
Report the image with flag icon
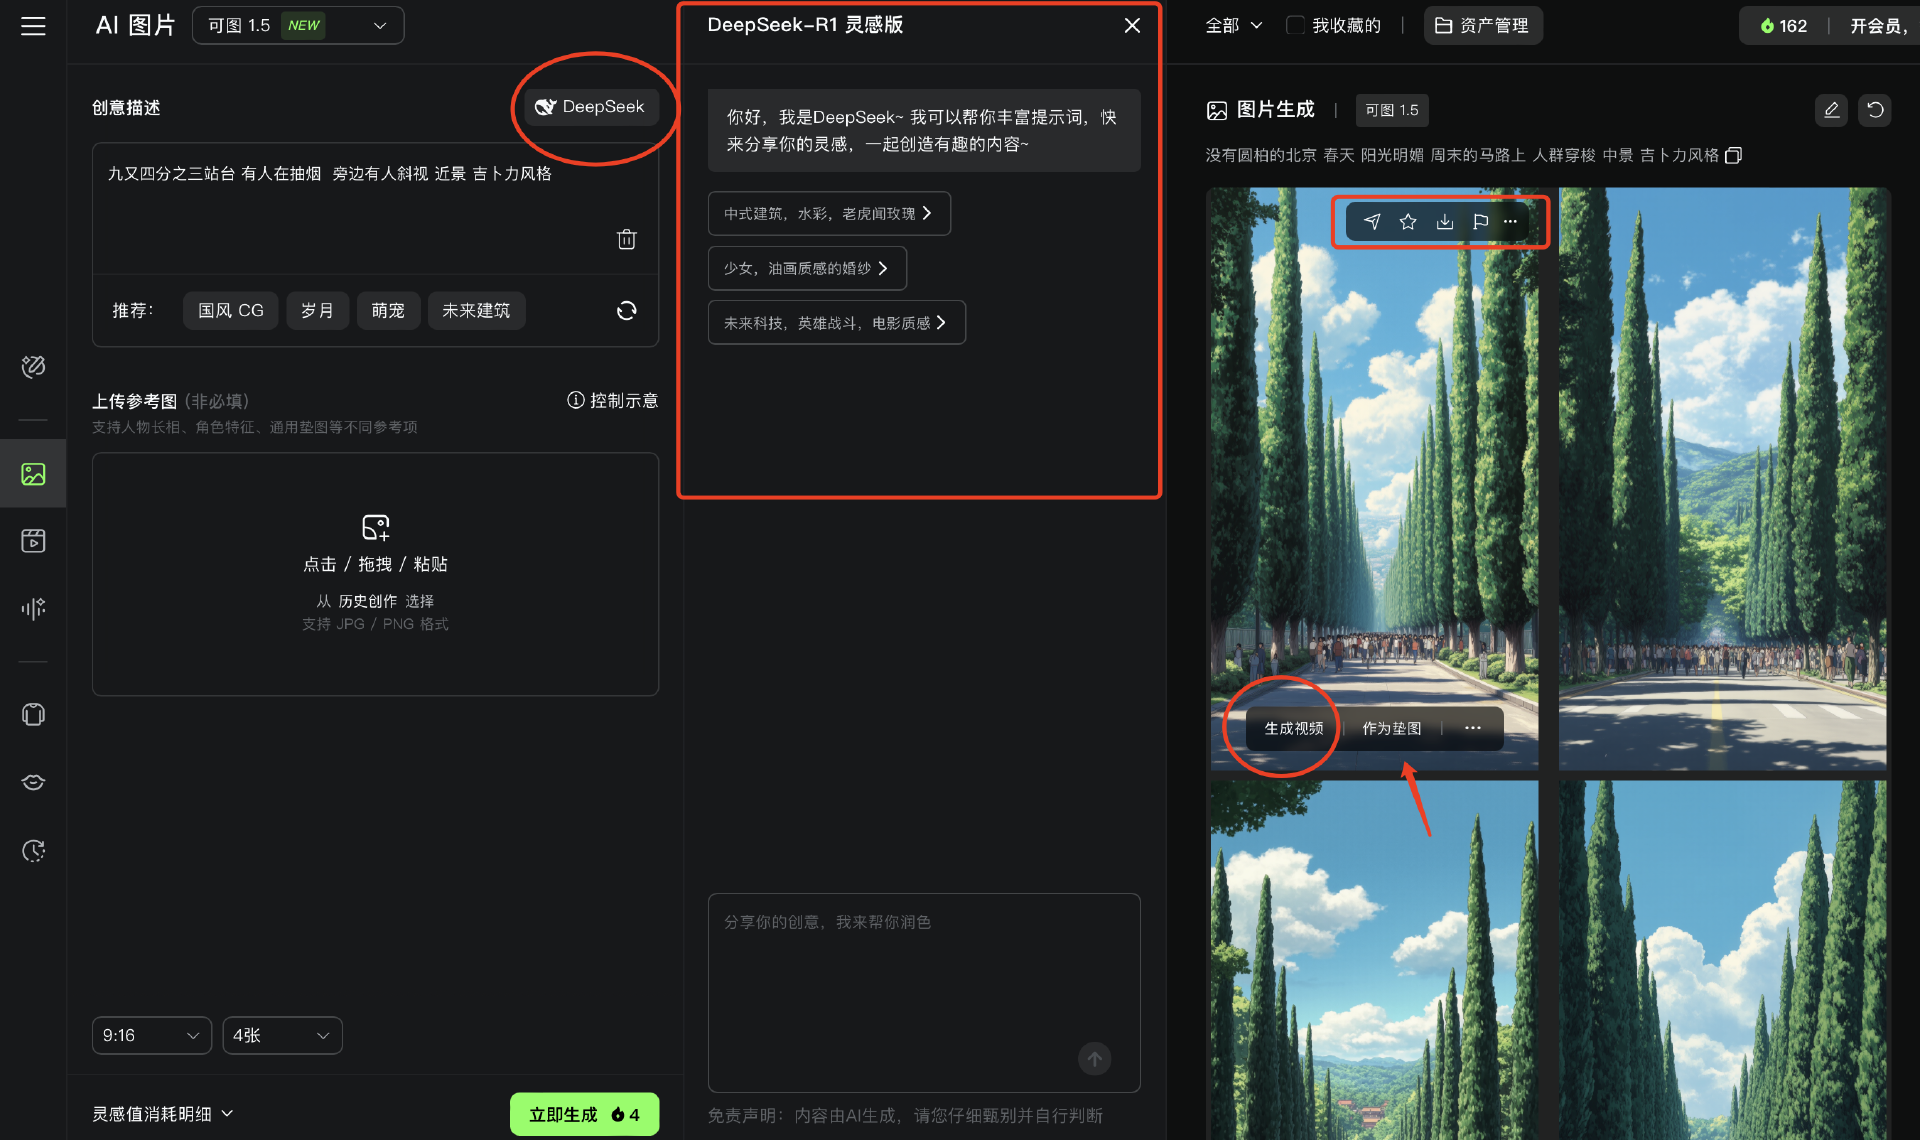click(1481, 222)
